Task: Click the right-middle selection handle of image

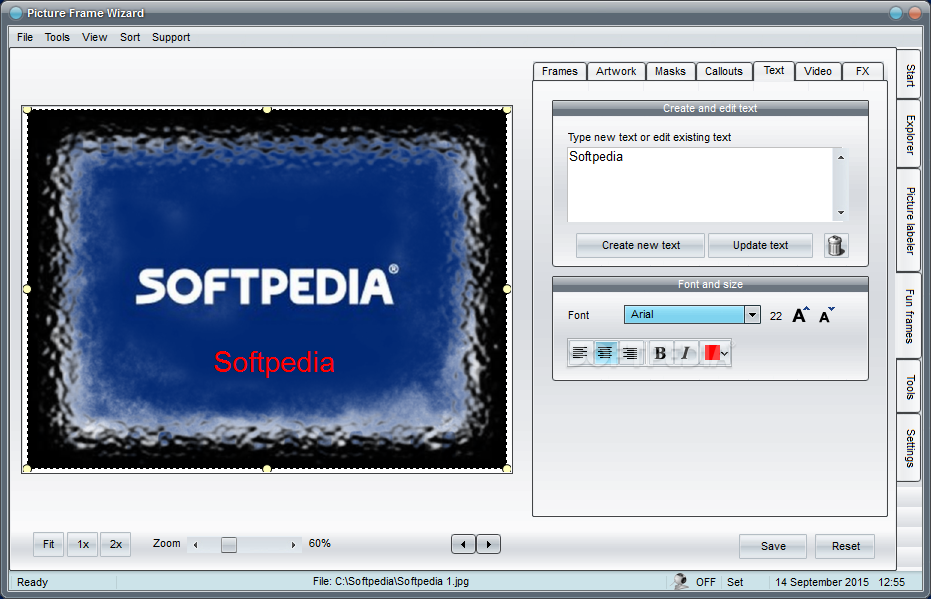Action: pos(506,289)
